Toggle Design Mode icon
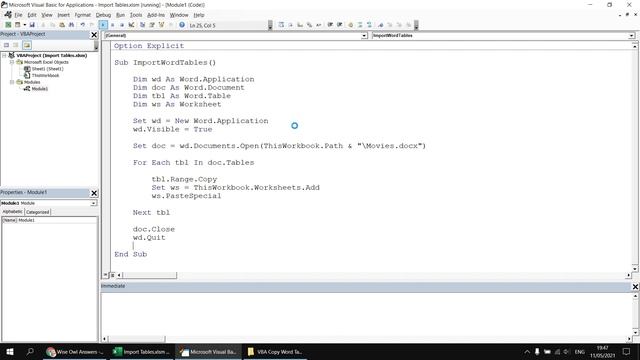This screenshot has height=360, width=640. coord(131,25)
